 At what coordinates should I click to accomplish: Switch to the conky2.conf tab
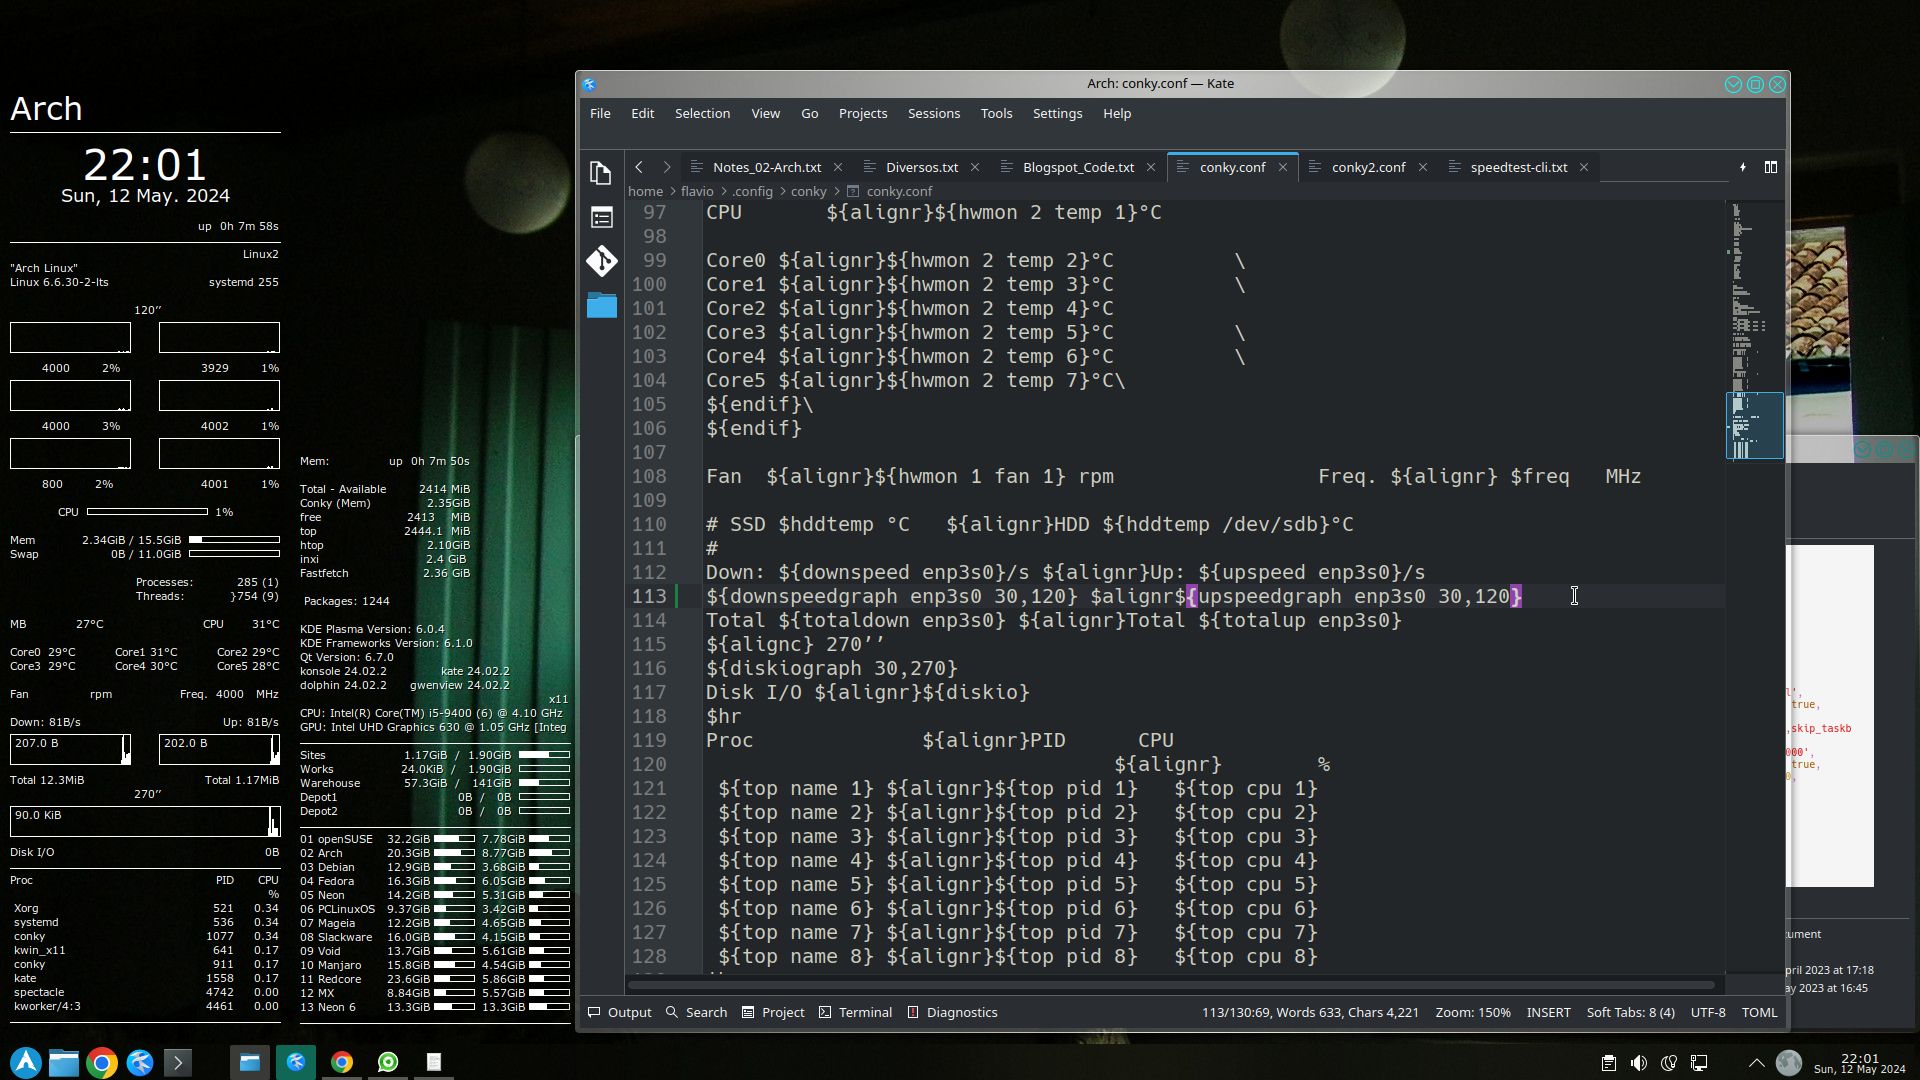click(x=1367, y=167)
